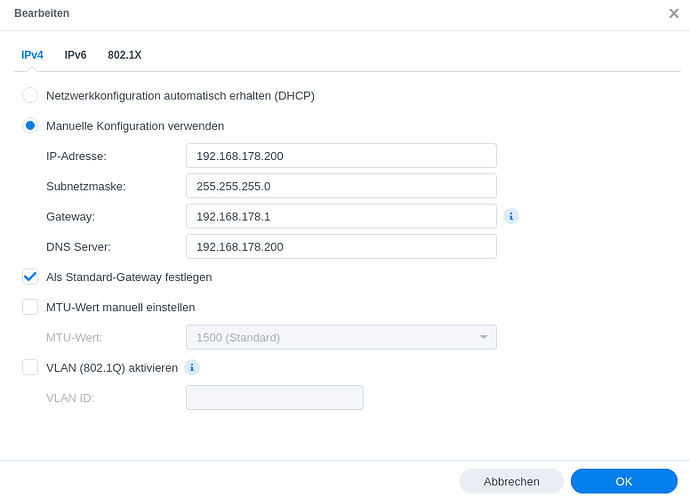Click the DNS Server input field
Screen dimensions: 690x497
pos(341,246)
